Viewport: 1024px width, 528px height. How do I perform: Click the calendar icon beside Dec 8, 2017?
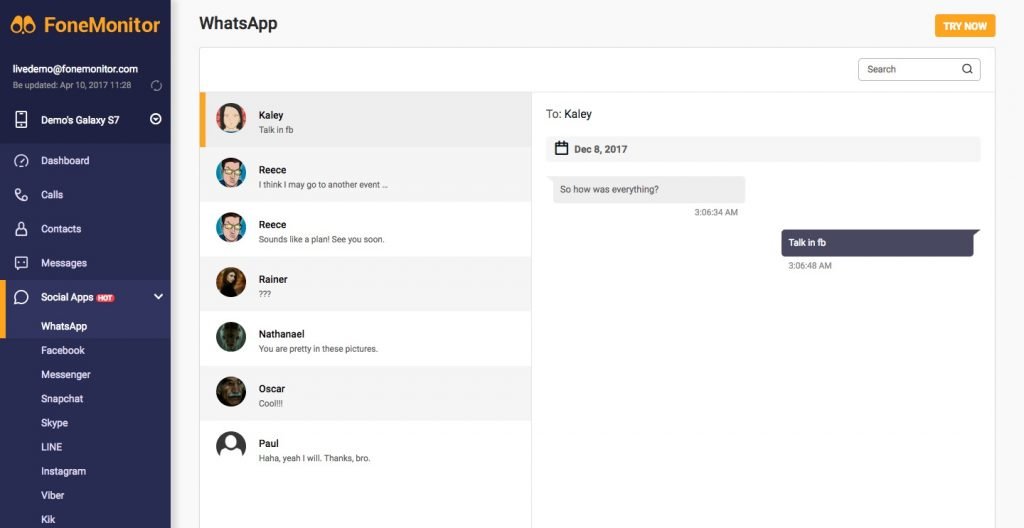pos(561,148)
